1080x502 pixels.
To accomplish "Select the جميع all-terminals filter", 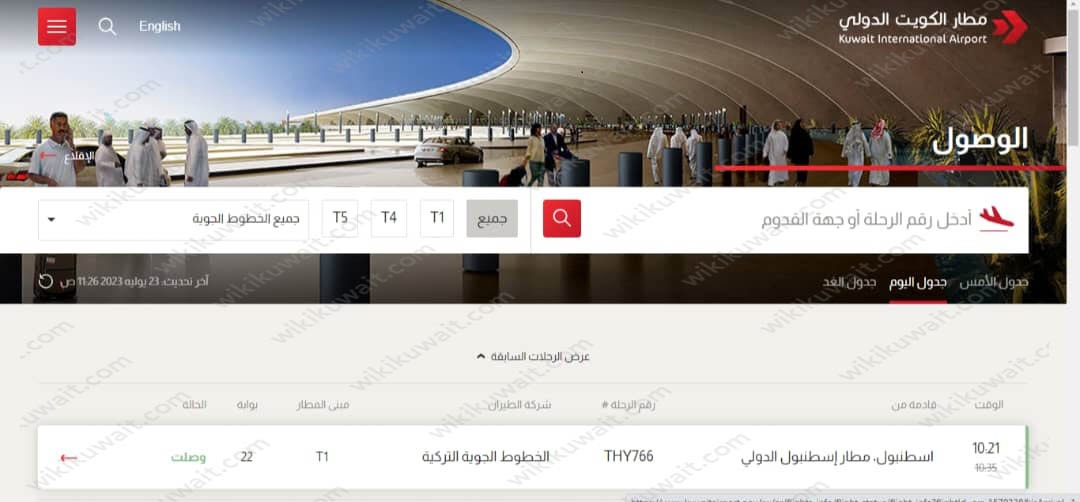I will coord(492,219).
